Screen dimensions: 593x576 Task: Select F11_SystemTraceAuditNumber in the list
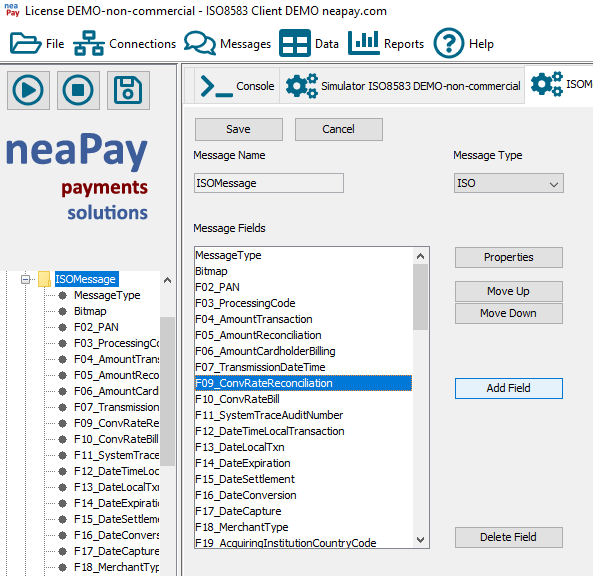click(x=303, y=415)
